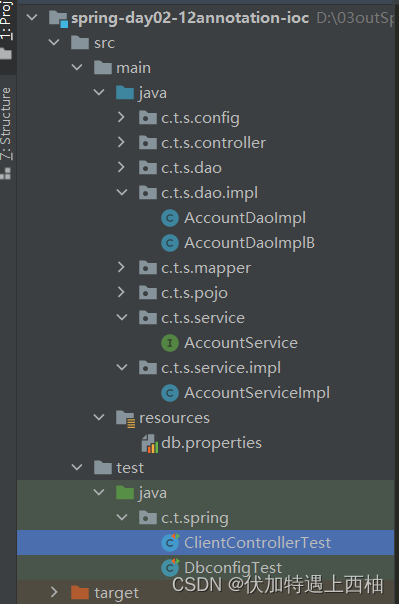Expand the c.t.s.mapper package chevron

pos(121,267)
